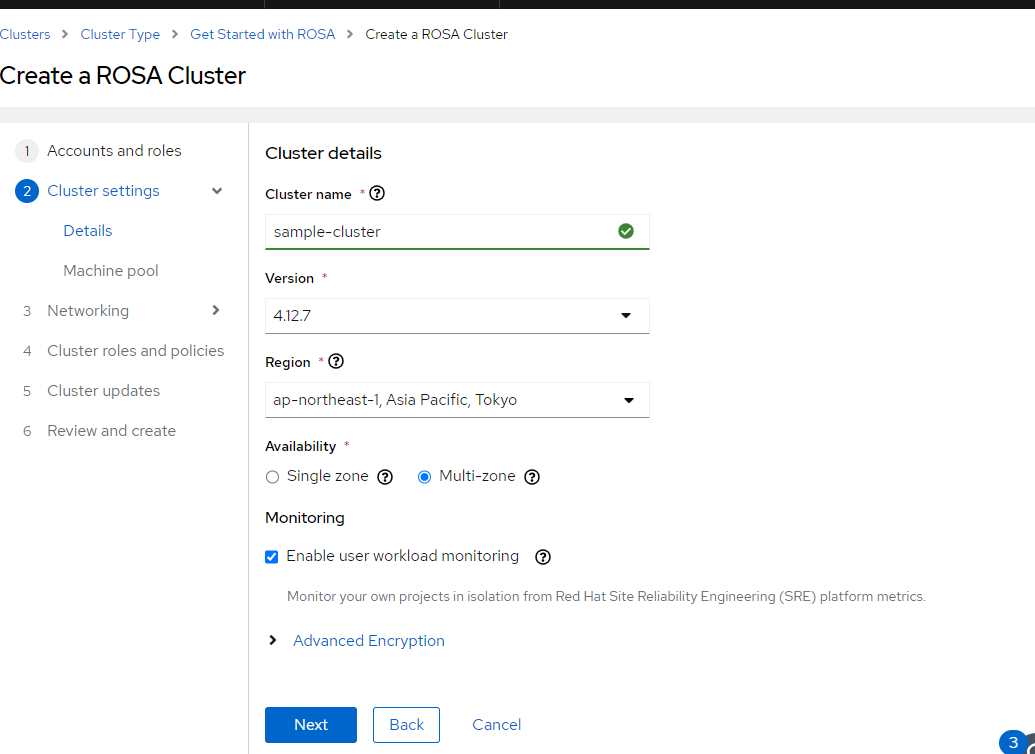Select Machine pool sub-step
The image size is (1035, 754).
coord(111,271)
